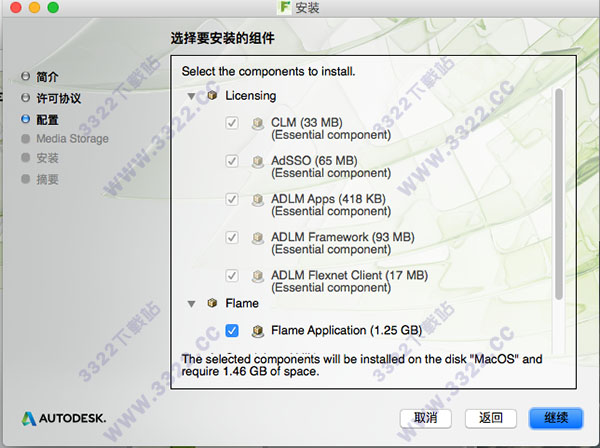
Task: Click the 继续 button
Action: [556, 418]
